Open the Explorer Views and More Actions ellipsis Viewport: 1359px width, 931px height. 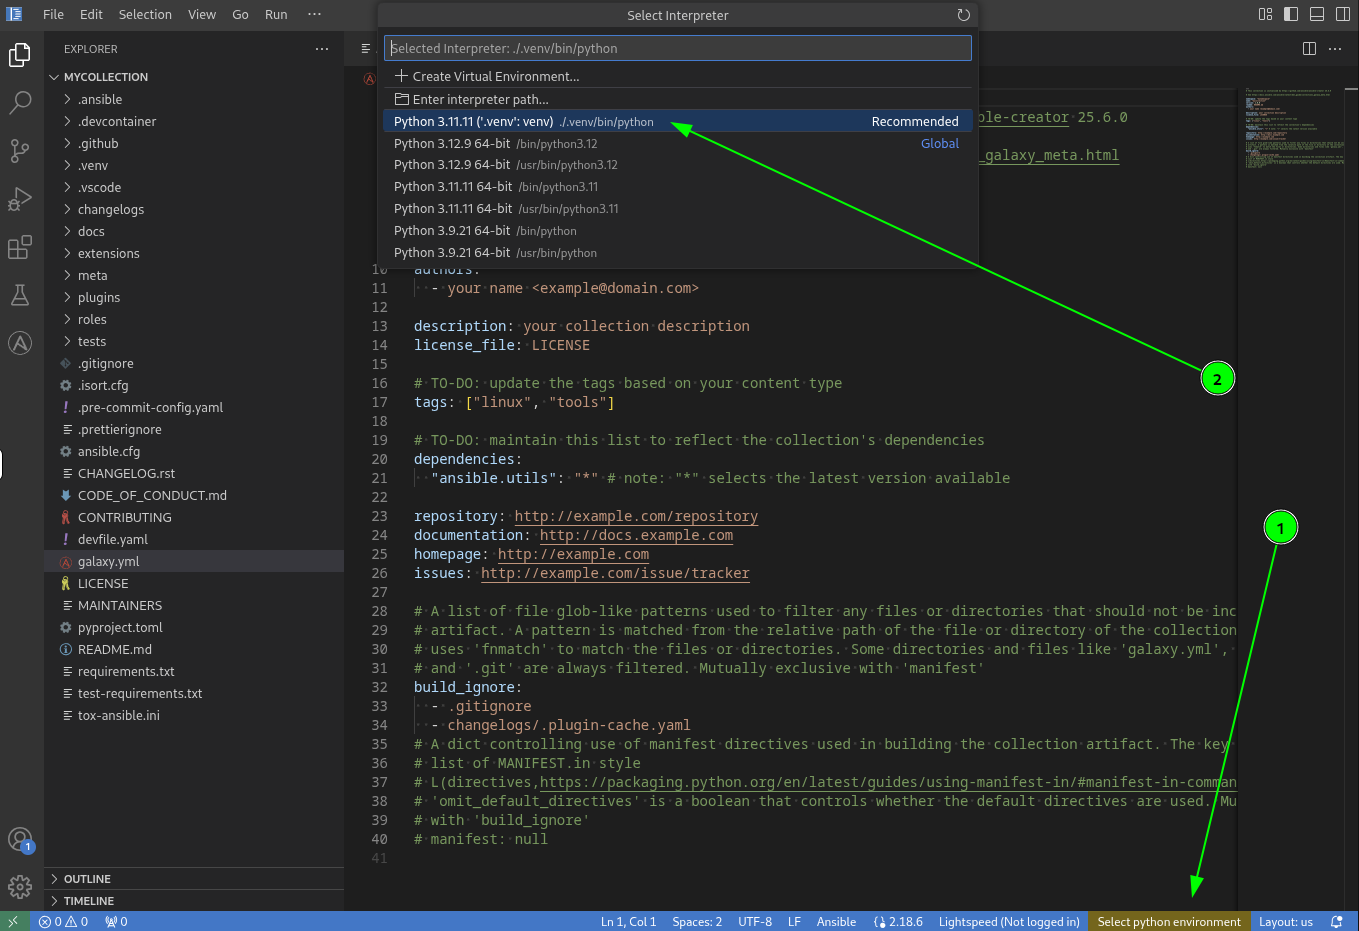322,48
